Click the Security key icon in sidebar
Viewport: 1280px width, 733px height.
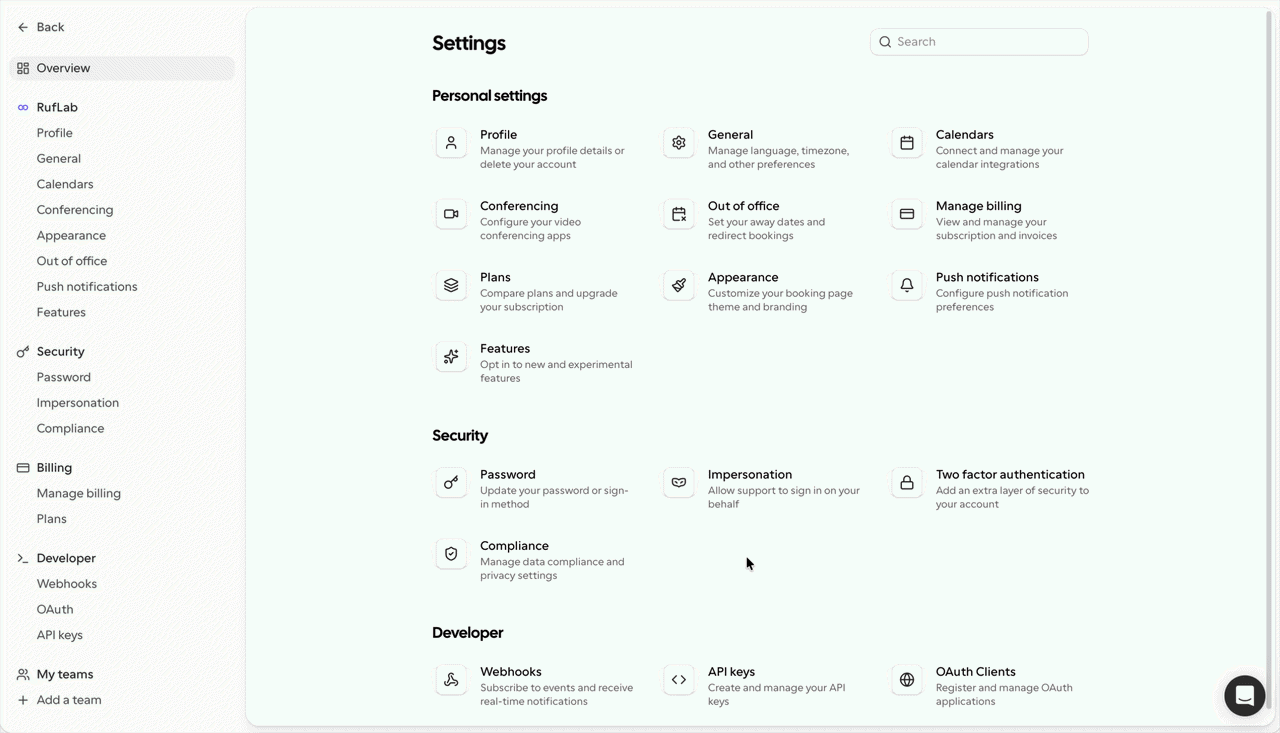coord(23,352)
